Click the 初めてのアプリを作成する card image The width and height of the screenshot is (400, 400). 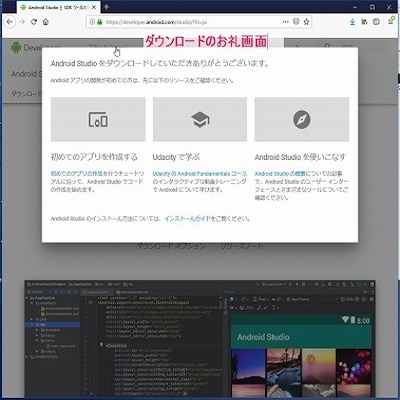pyautogui.click(x=98, y=119)
